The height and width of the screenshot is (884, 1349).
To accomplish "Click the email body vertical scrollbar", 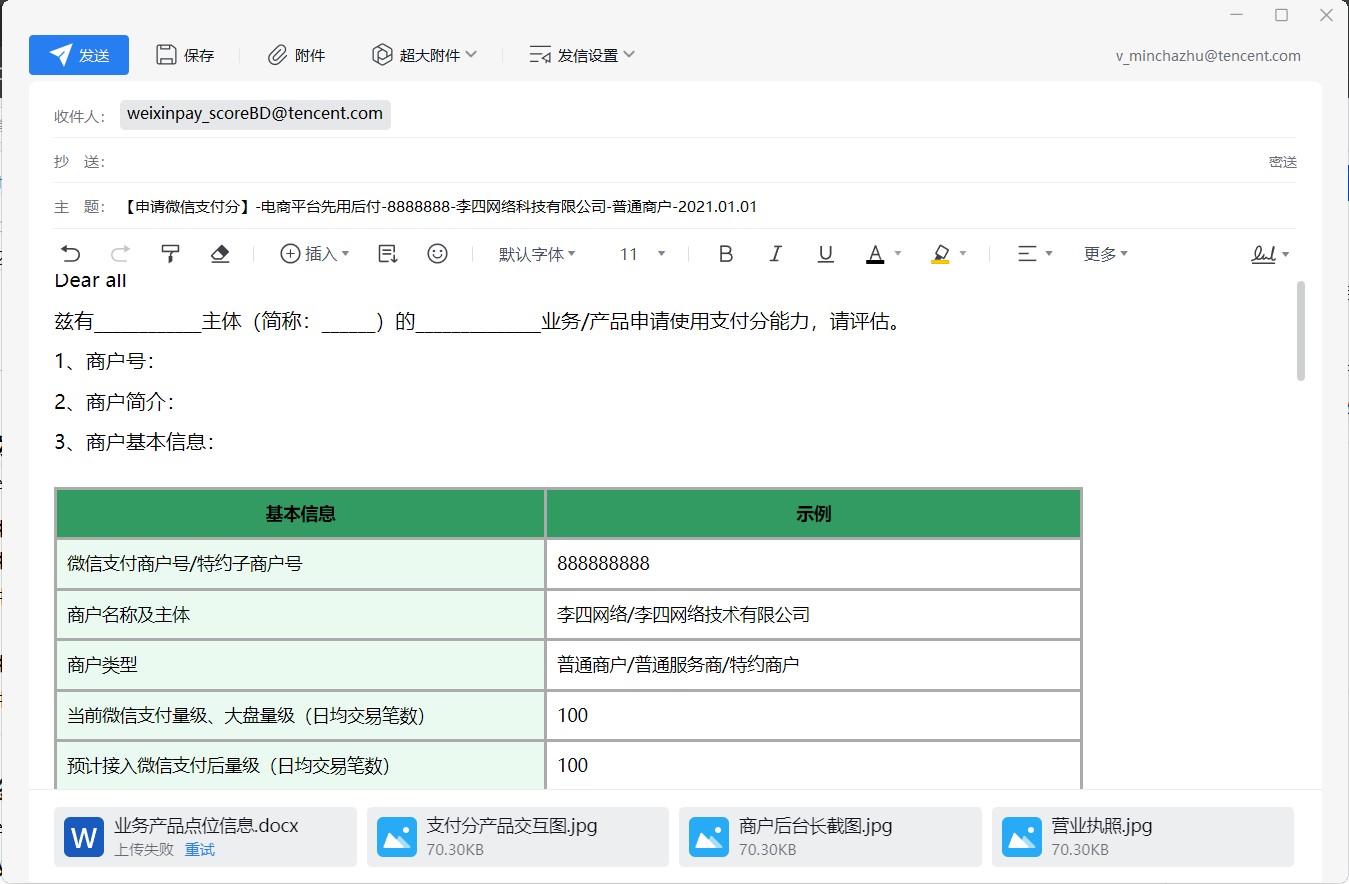I will click(x=1301, y=331).
